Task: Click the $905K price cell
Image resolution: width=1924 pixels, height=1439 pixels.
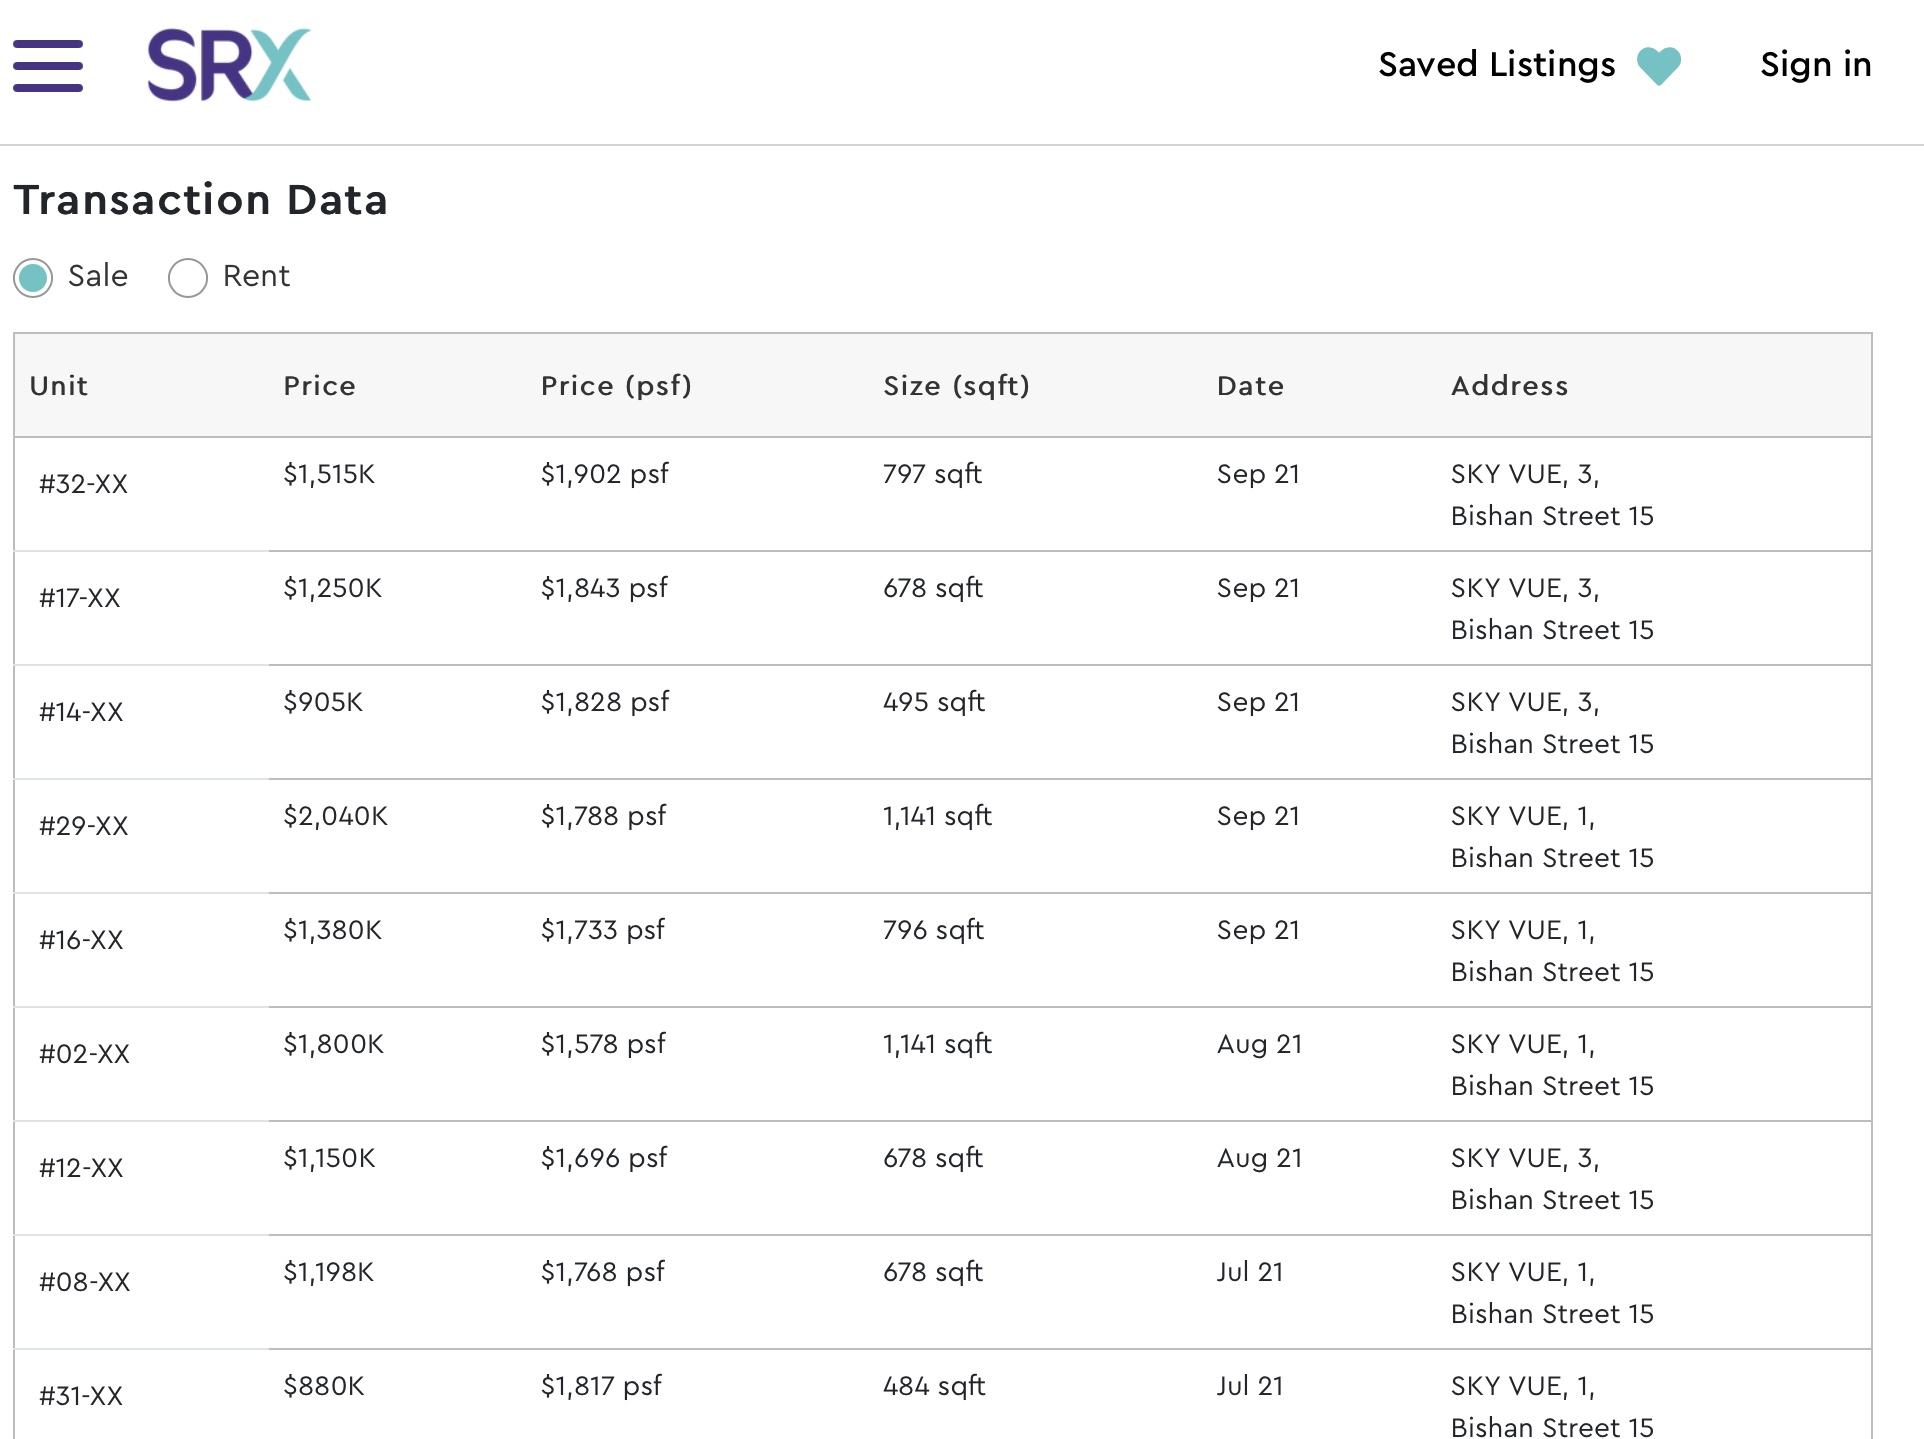Action: [x=323, y=702]
